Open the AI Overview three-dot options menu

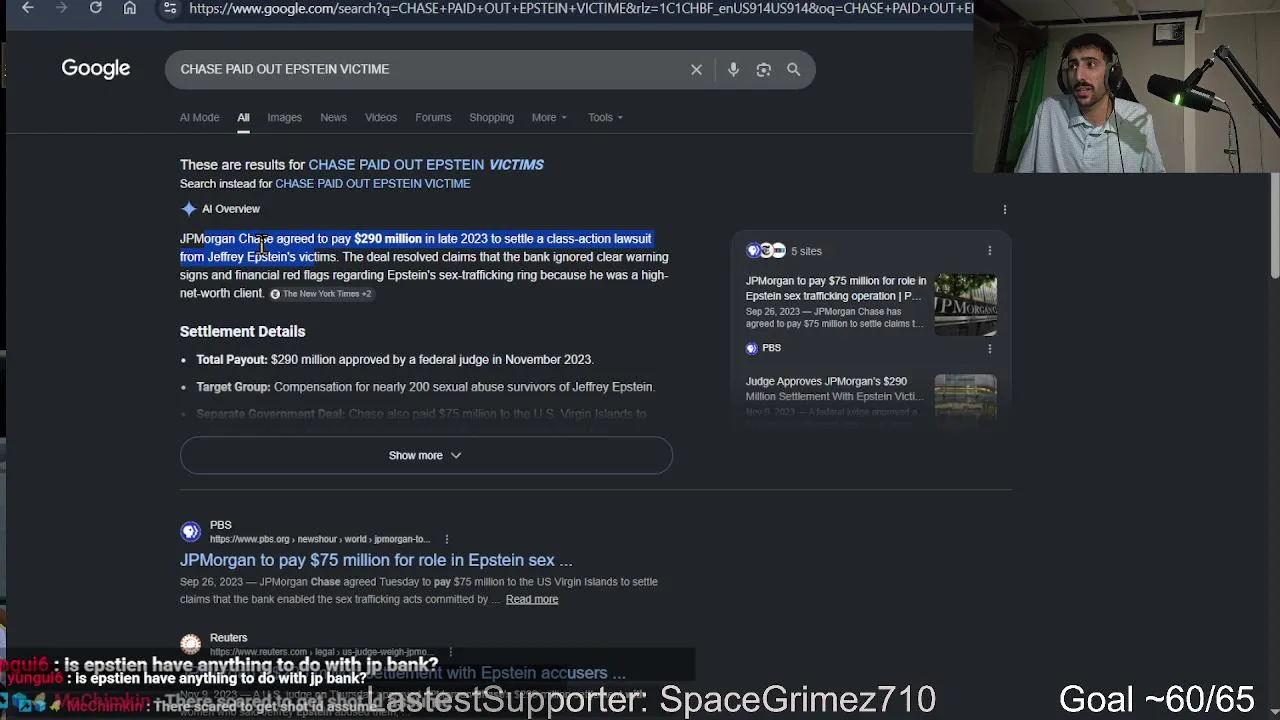tap(1005, 209)
